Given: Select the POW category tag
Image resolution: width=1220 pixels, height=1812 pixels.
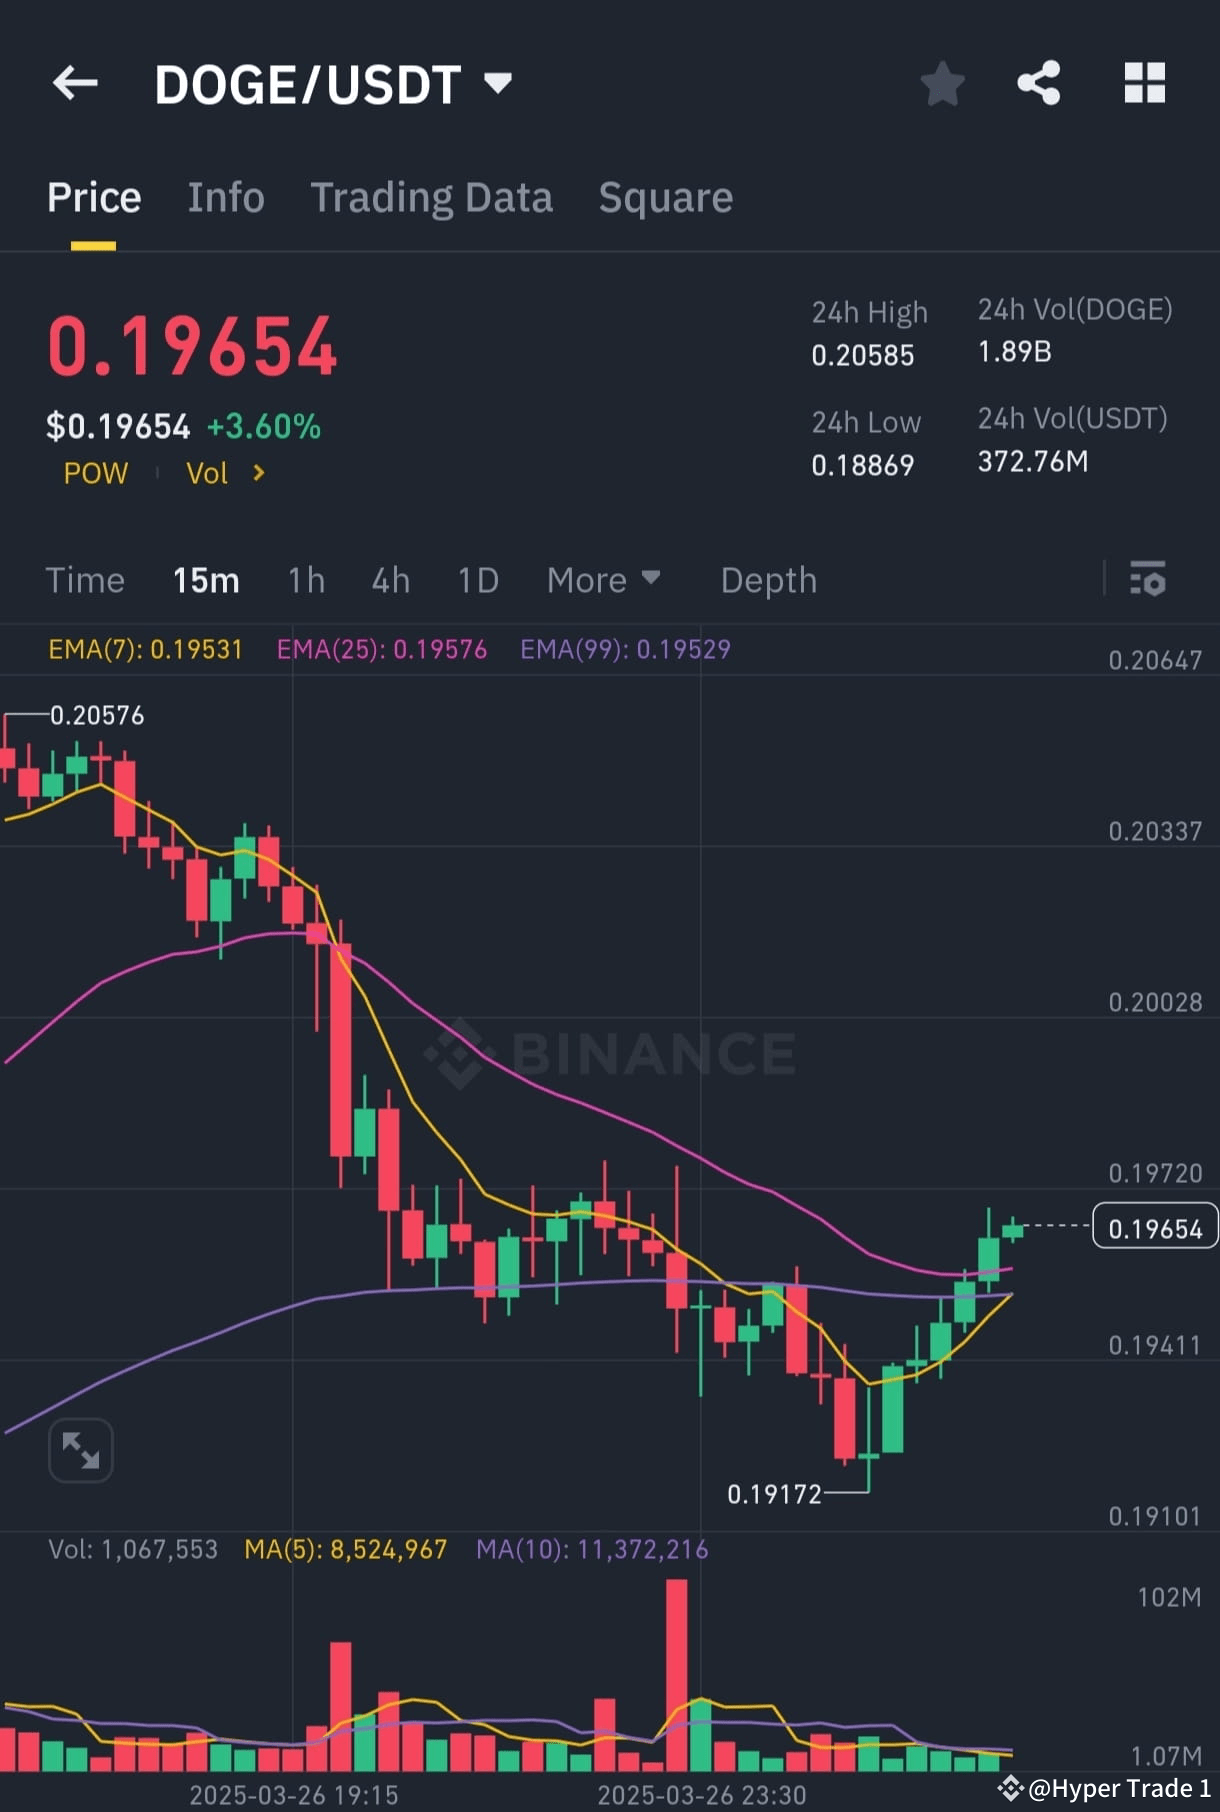Looking at the screenshot, I should [x=95, y=473].
